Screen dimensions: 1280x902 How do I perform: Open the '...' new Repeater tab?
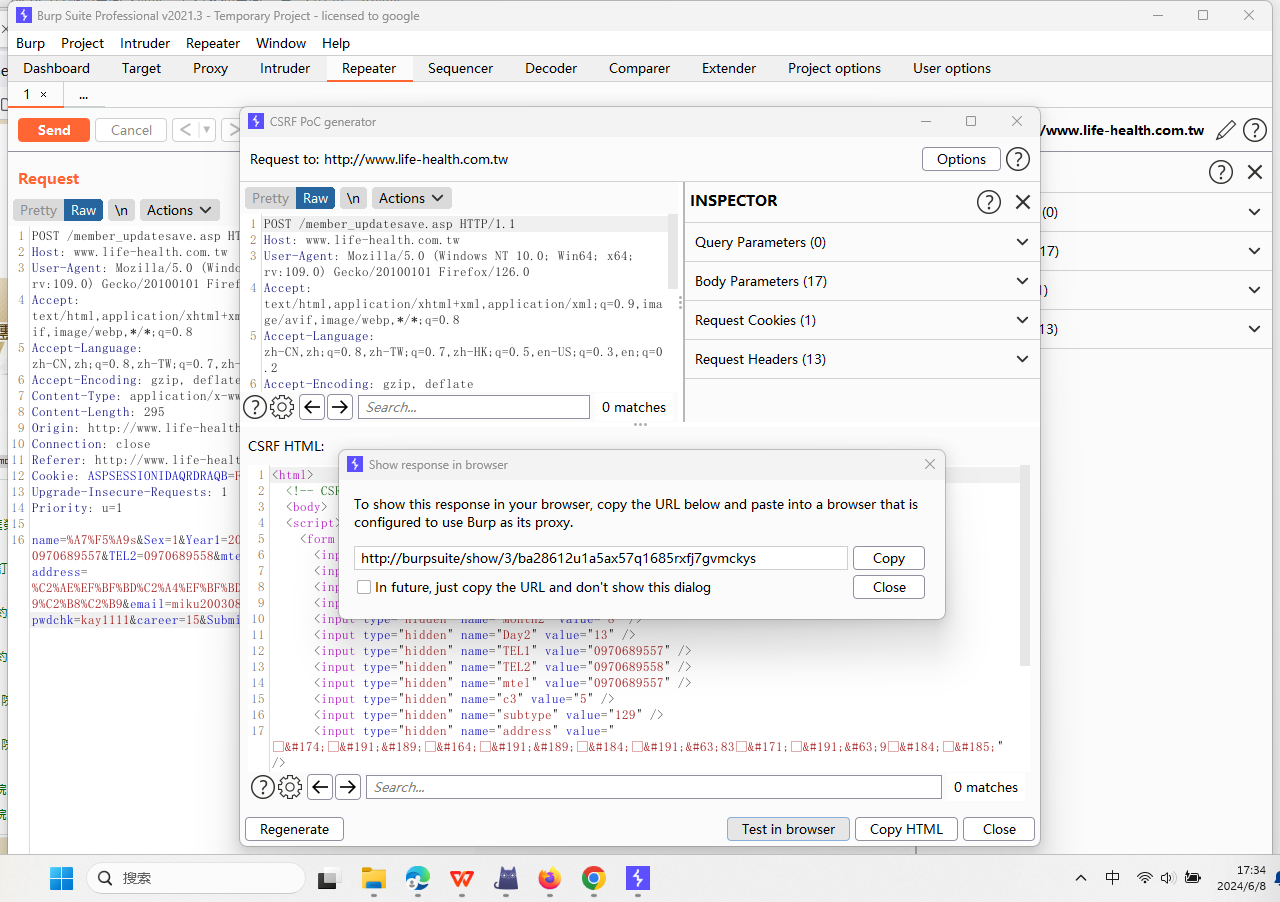tap(83, 94)
